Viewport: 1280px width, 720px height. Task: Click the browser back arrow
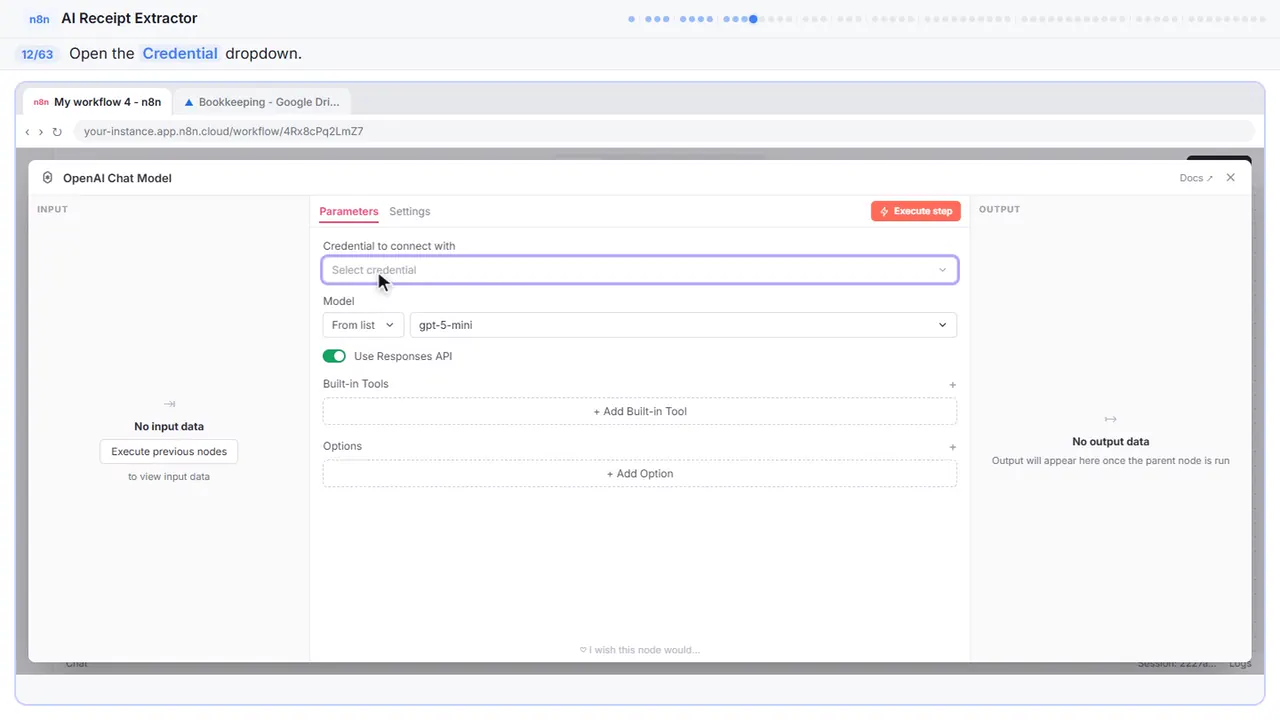coord(27,131)
